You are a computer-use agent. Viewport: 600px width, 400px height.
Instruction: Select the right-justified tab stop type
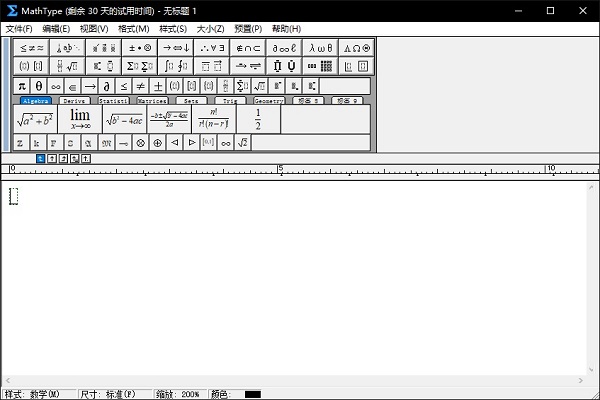pos(64,158)
